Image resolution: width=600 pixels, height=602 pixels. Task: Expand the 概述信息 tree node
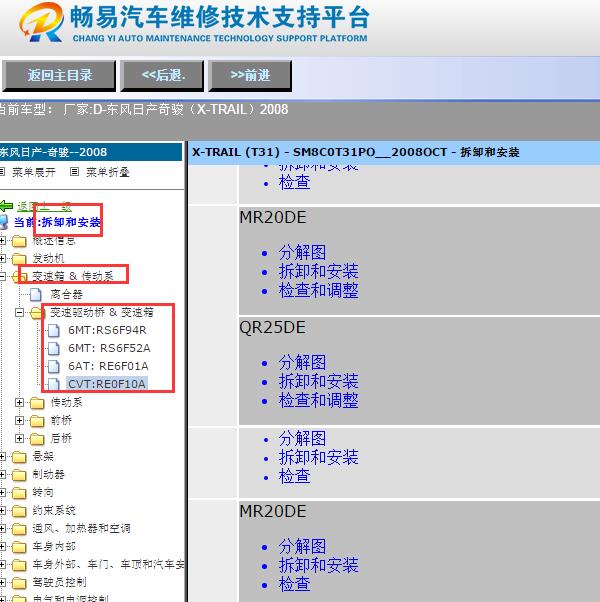click(x=2, y=241)
